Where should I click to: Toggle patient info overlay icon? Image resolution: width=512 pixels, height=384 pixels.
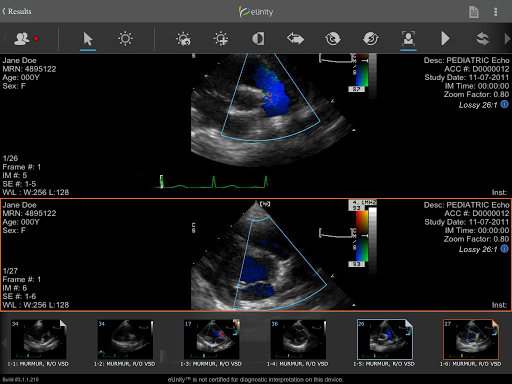(408, 39)
